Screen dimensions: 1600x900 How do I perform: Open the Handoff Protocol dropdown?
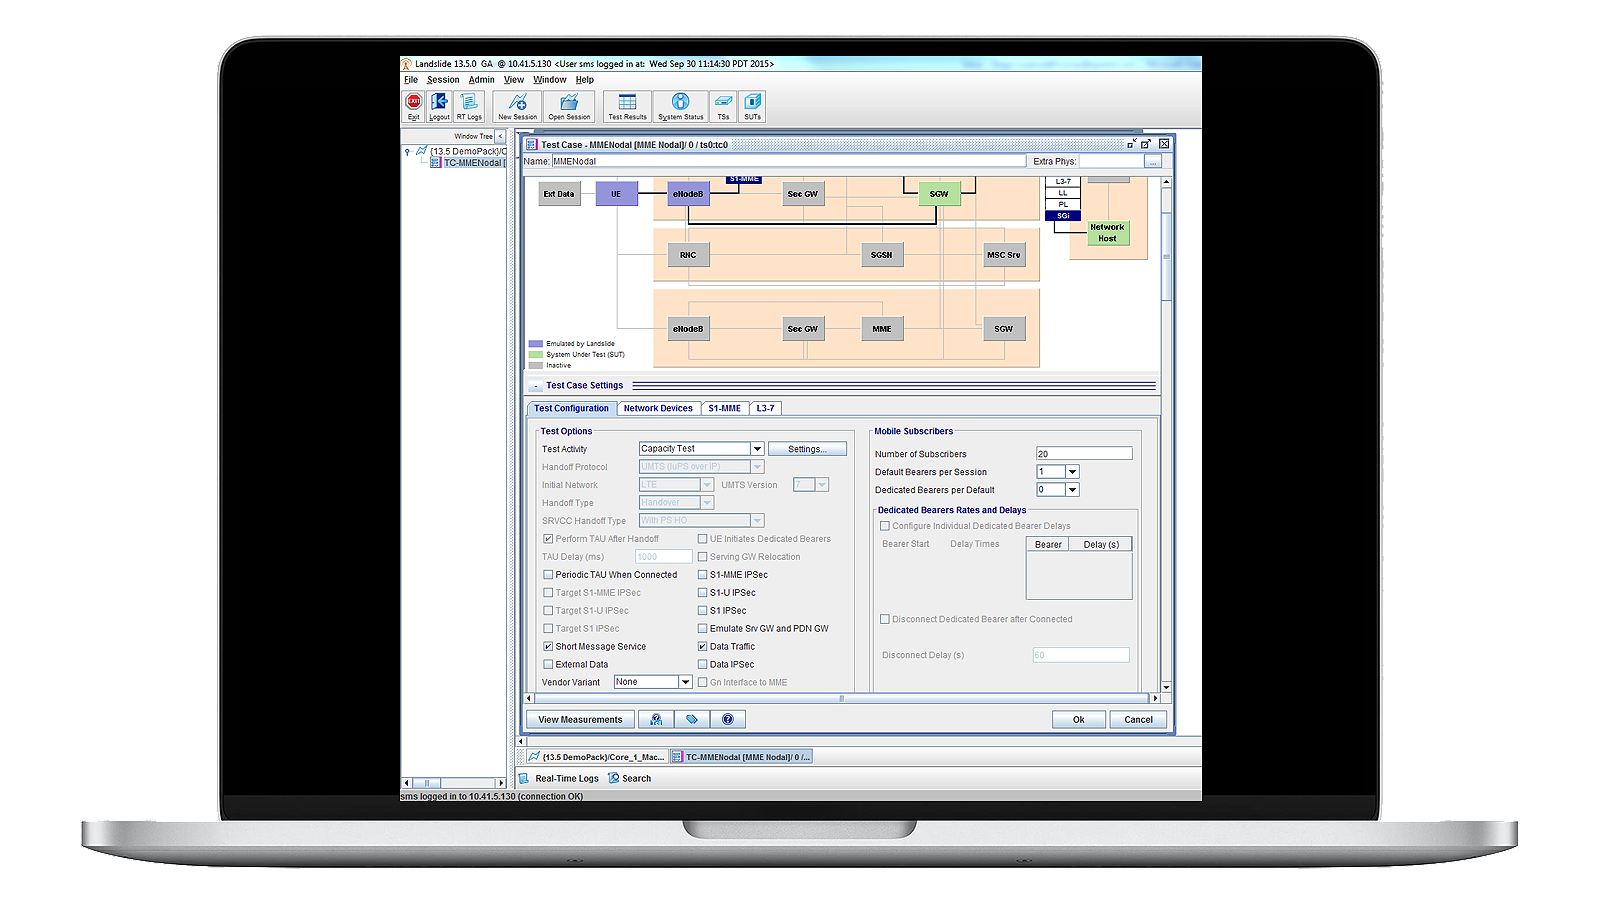click(757, 467)
